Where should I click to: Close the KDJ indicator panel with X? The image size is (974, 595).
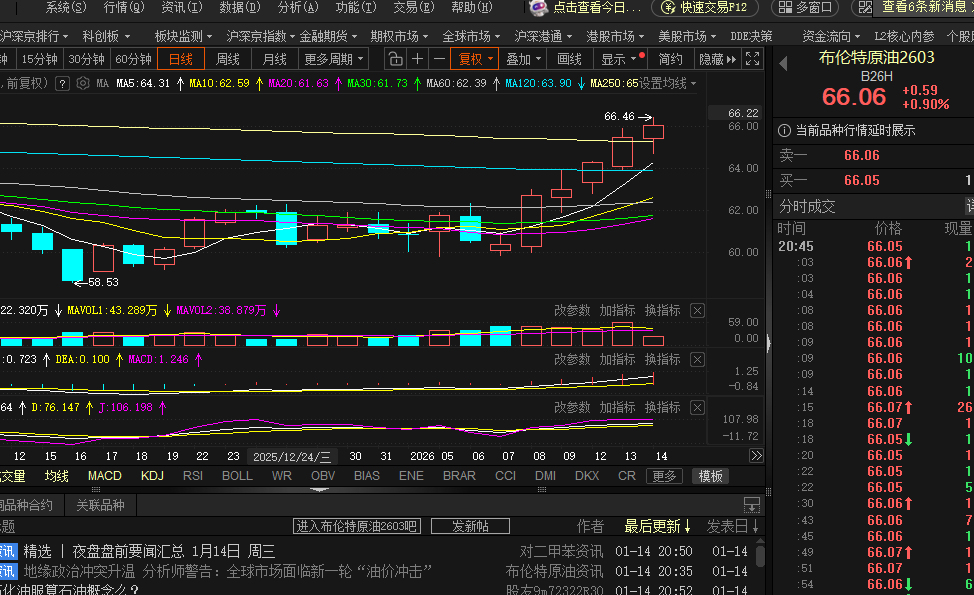pyautogui.click(x=698, y=407)
